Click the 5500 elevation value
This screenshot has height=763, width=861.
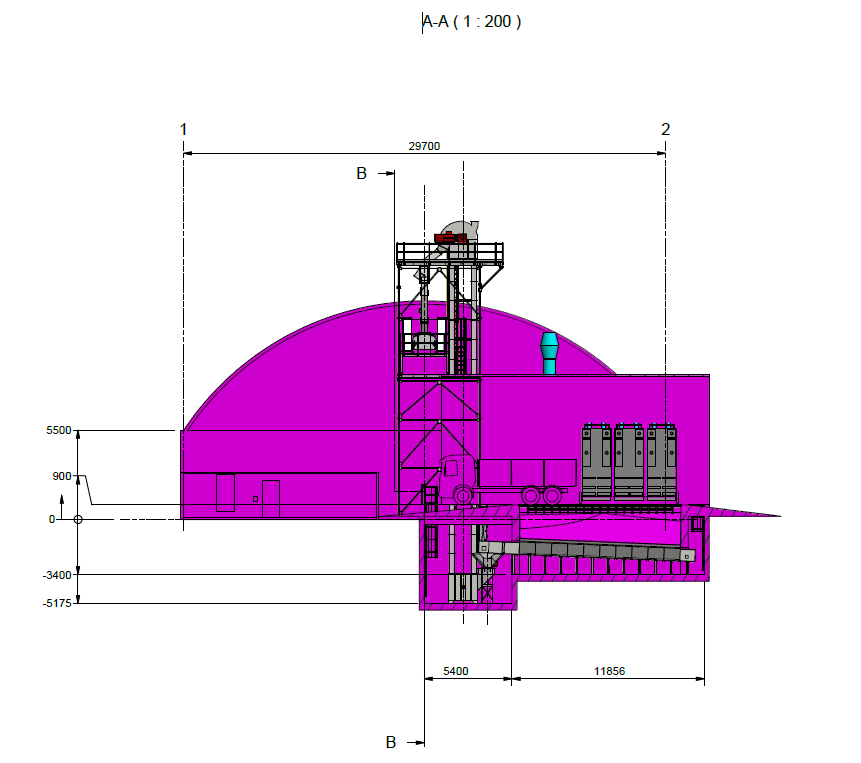coord(59,430)
